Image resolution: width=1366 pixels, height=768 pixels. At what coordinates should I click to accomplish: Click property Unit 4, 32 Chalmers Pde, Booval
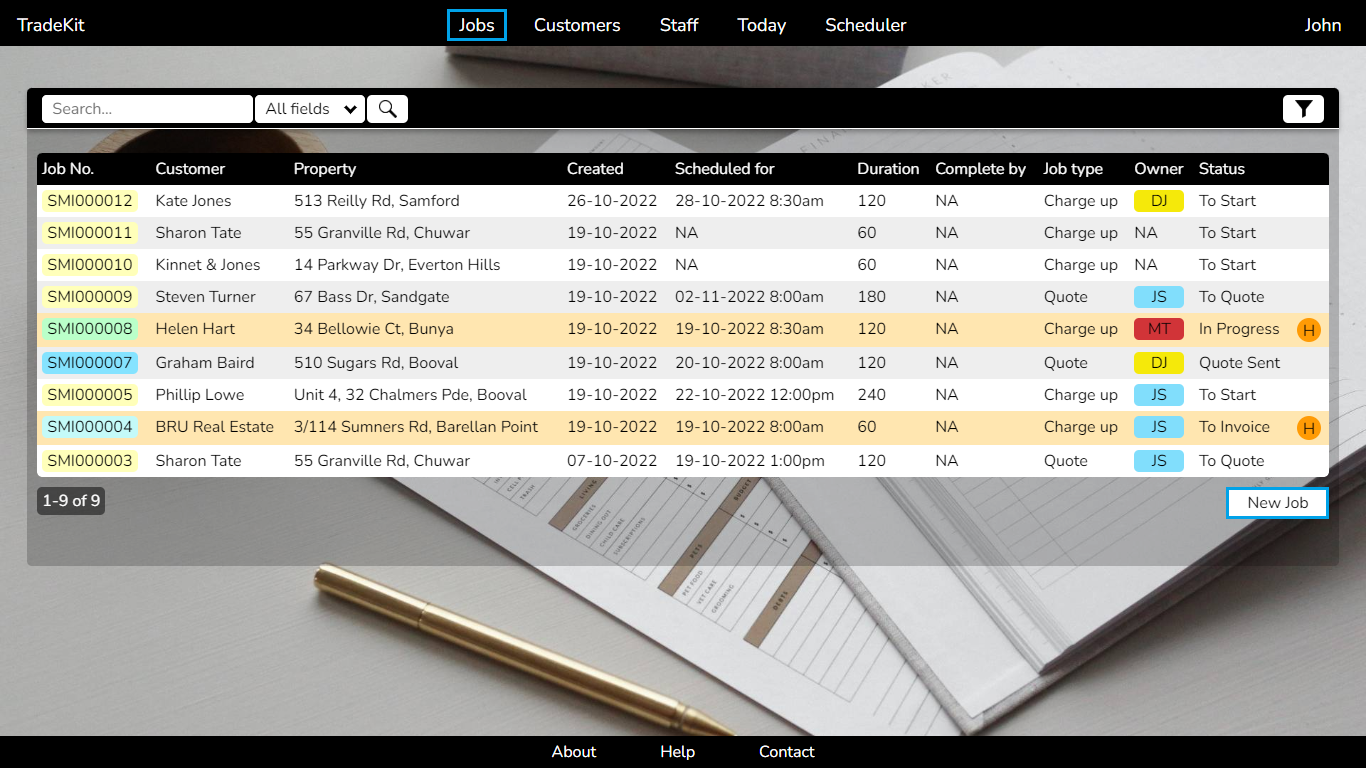tap(410, 395)
